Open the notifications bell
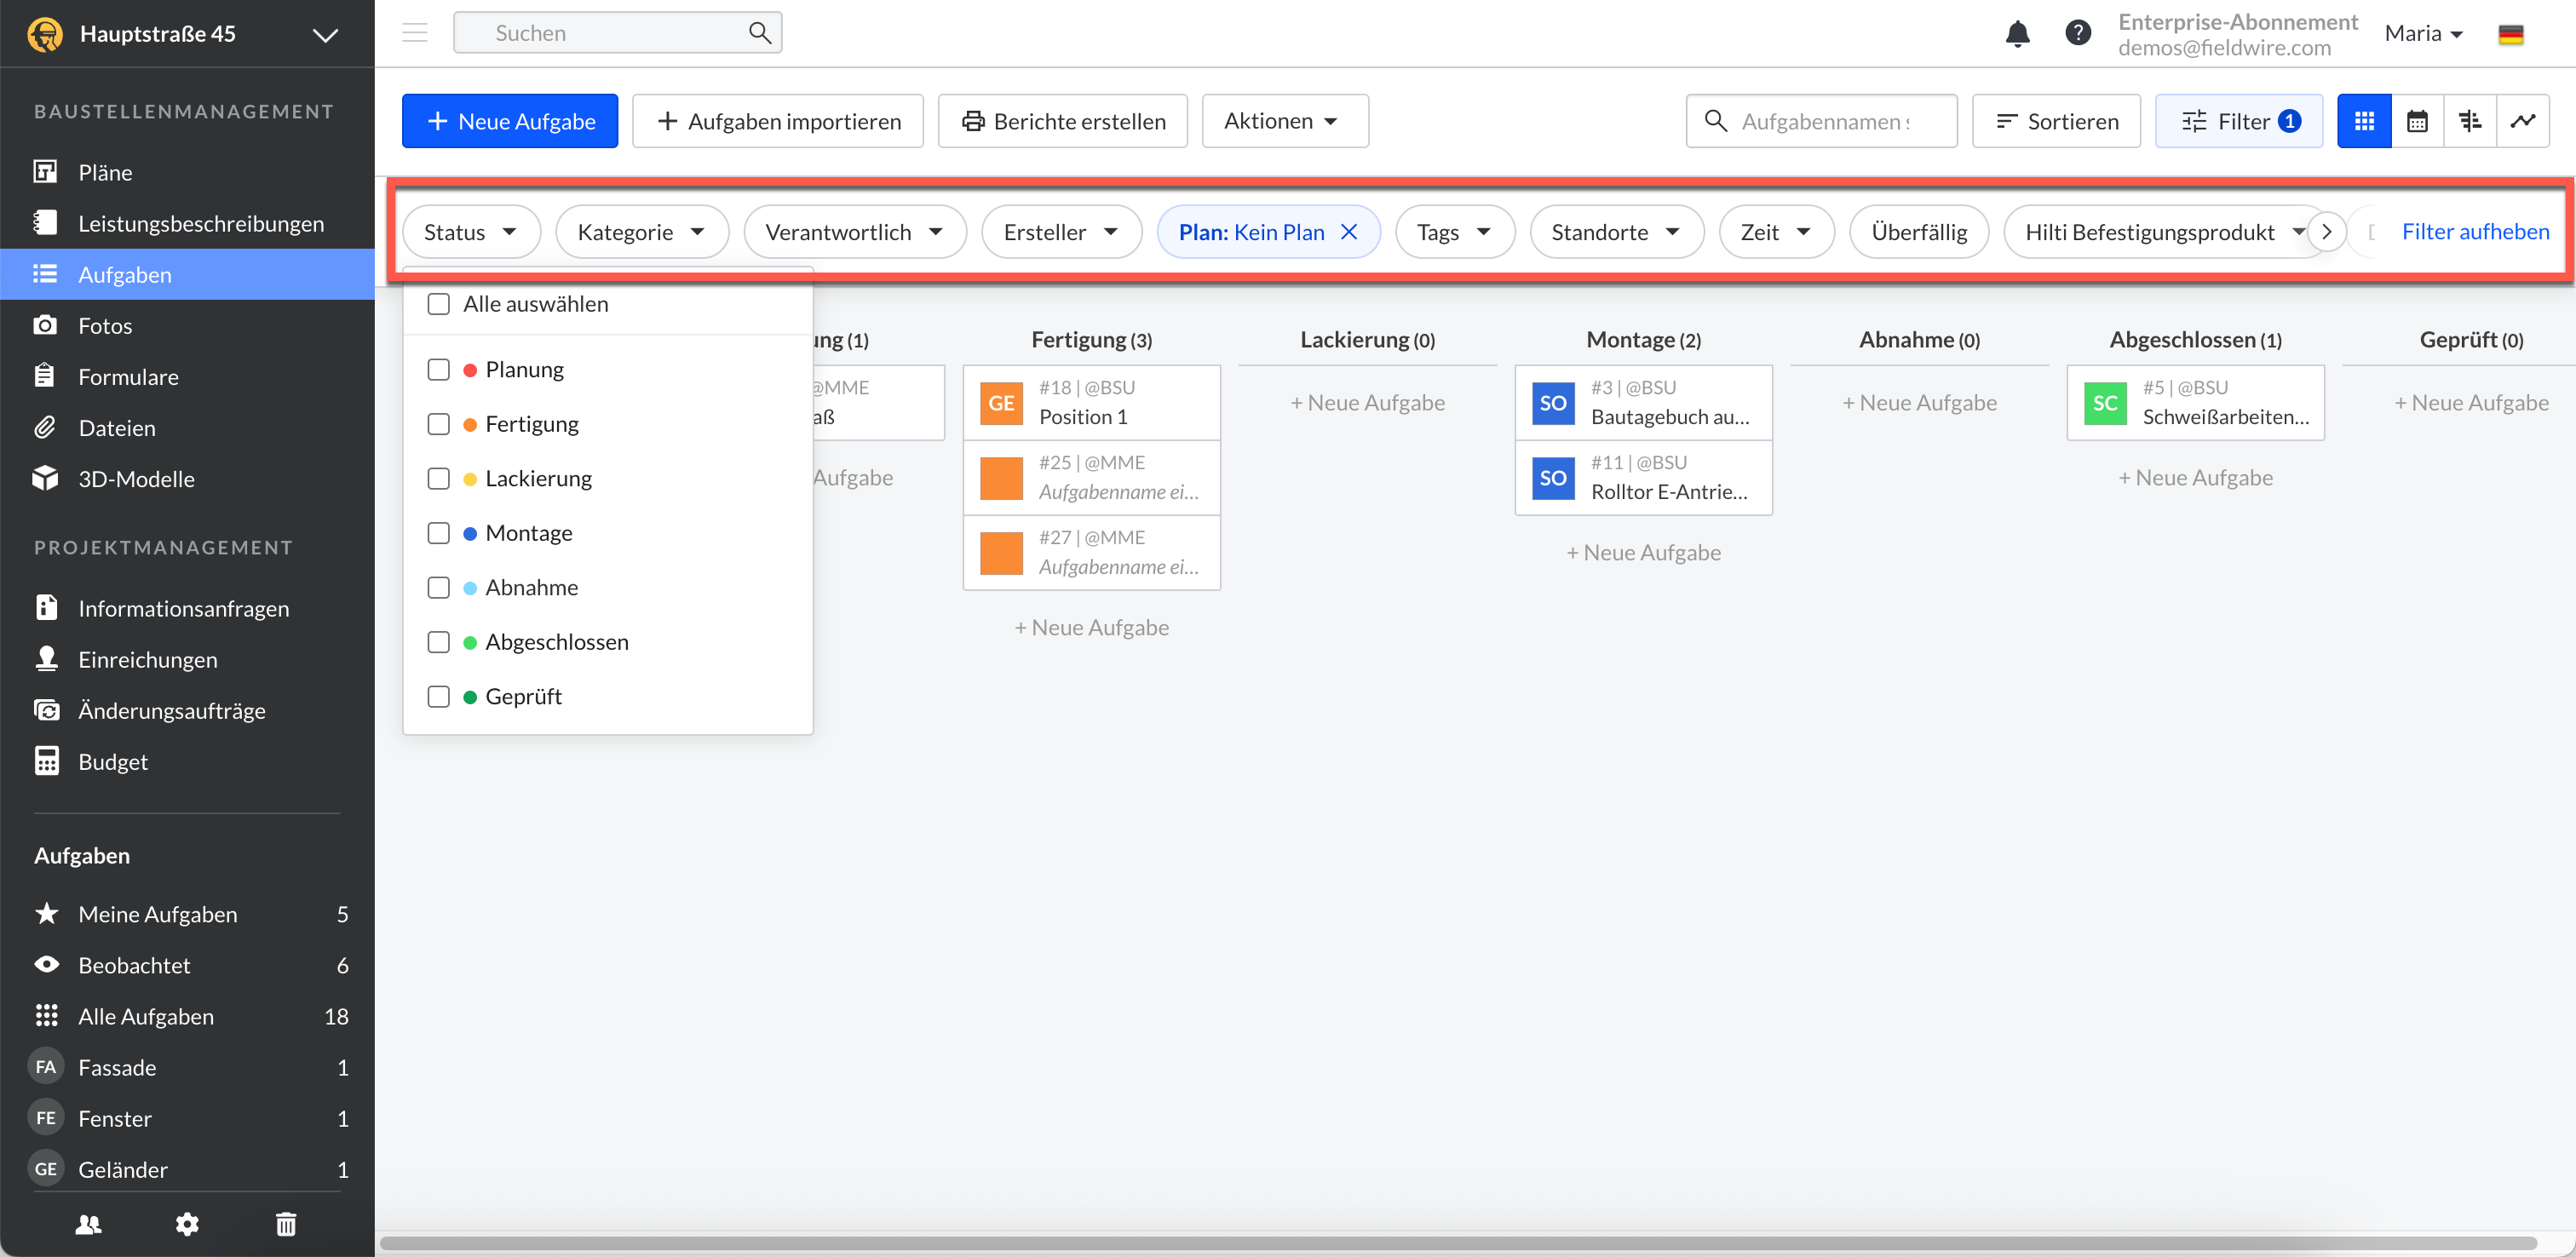Viewport: 2576px width, 1257px height. (x=2017, y=34)
